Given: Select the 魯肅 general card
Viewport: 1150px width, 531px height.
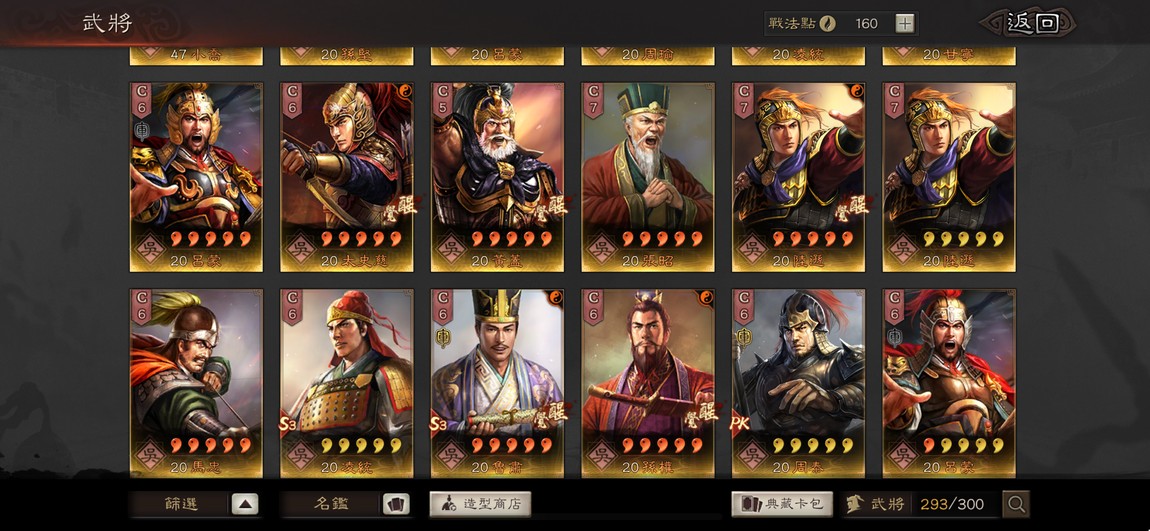Looking at the screenshot, I should [497, 384].
